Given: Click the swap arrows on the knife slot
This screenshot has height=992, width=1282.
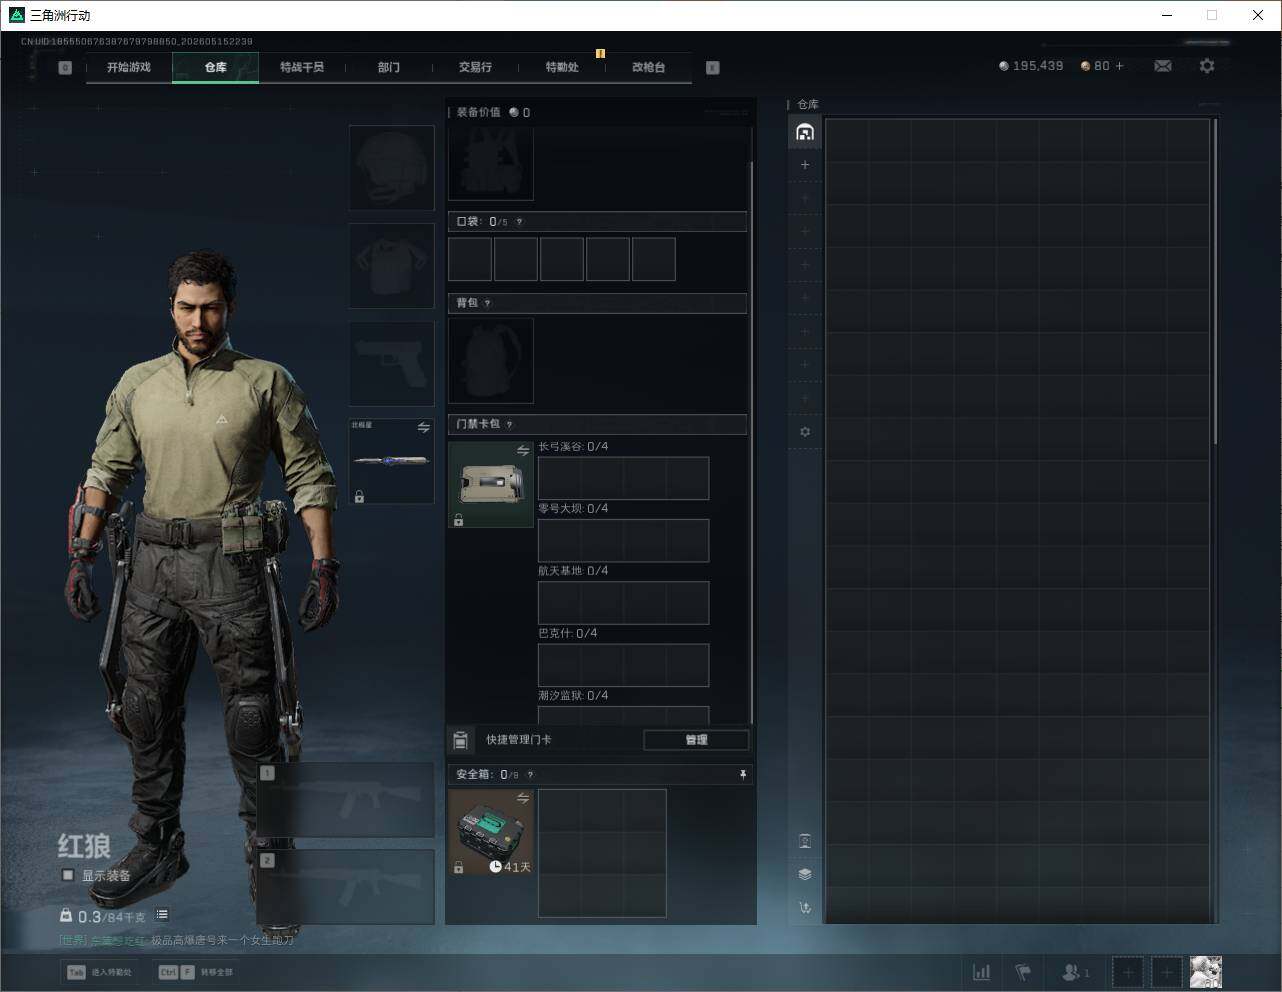Looking at the screenshot, I should 423,428.
